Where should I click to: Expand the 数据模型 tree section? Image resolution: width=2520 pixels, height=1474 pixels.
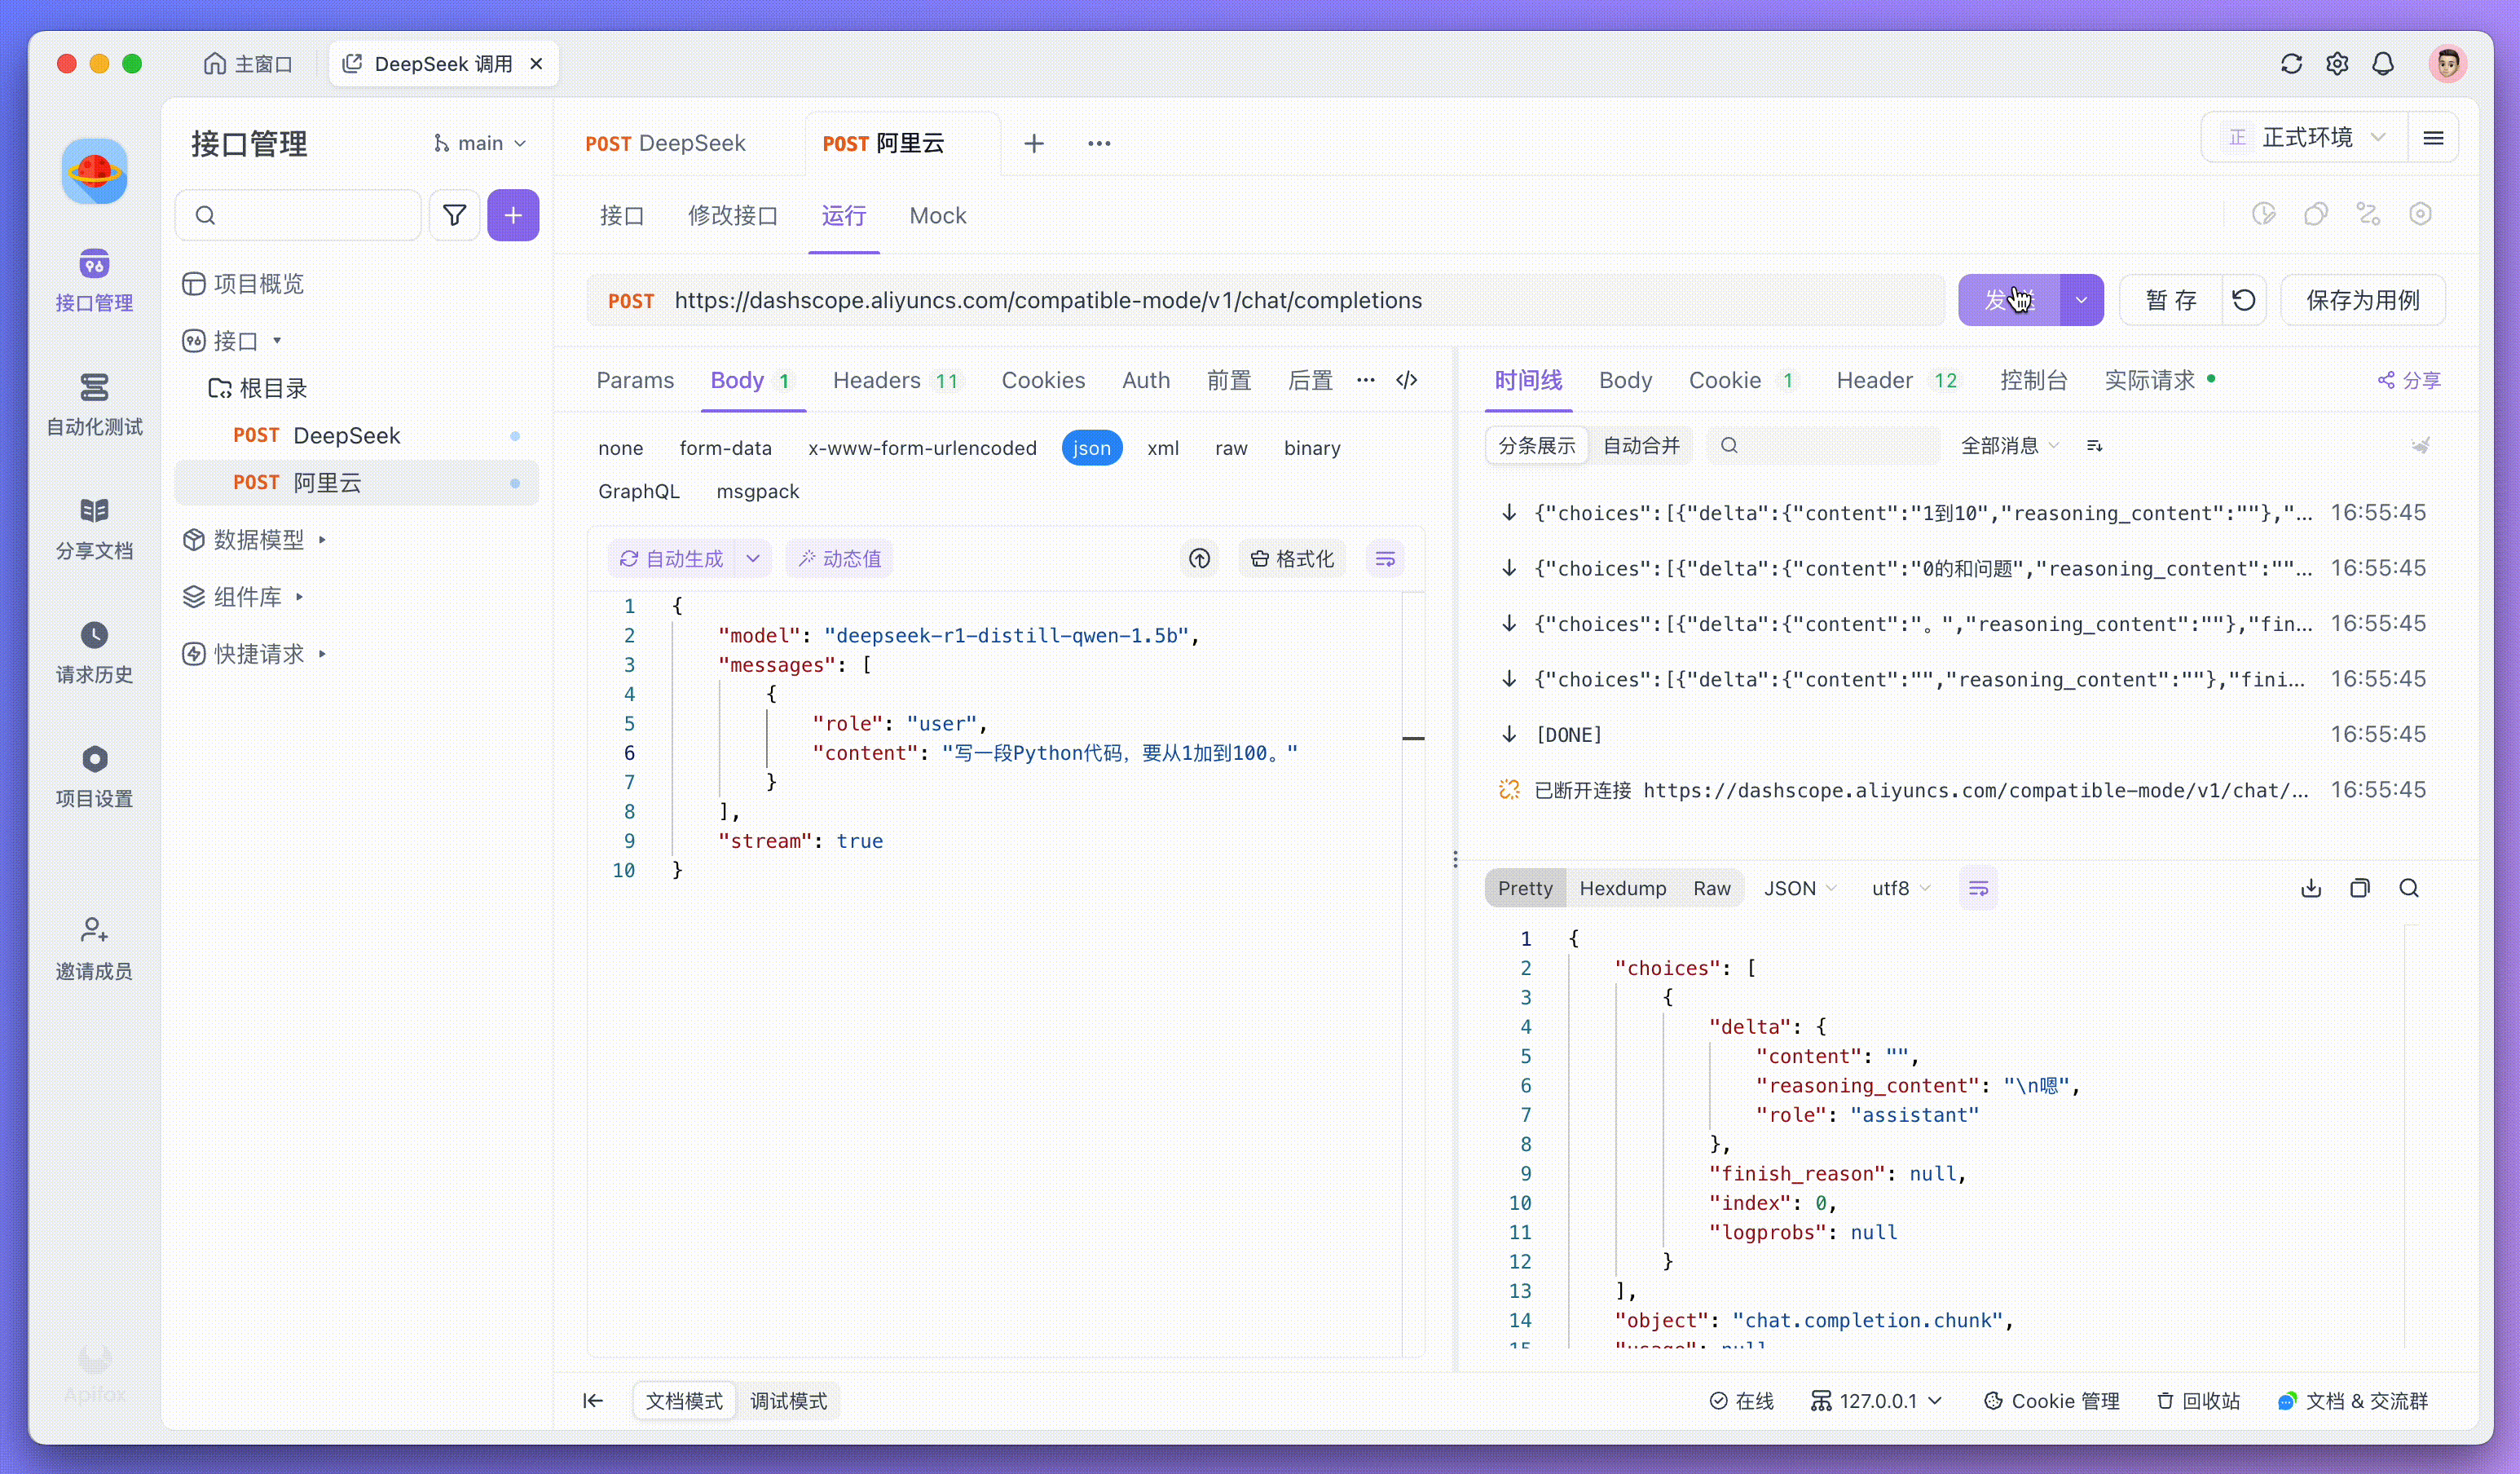point(258,540)
